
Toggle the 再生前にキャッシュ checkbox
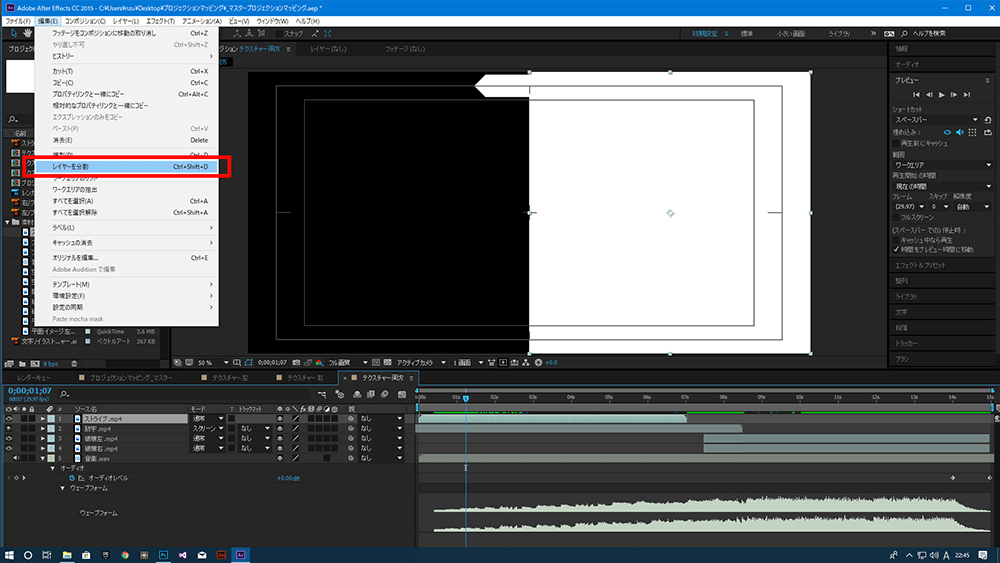(x=897, y=143)
